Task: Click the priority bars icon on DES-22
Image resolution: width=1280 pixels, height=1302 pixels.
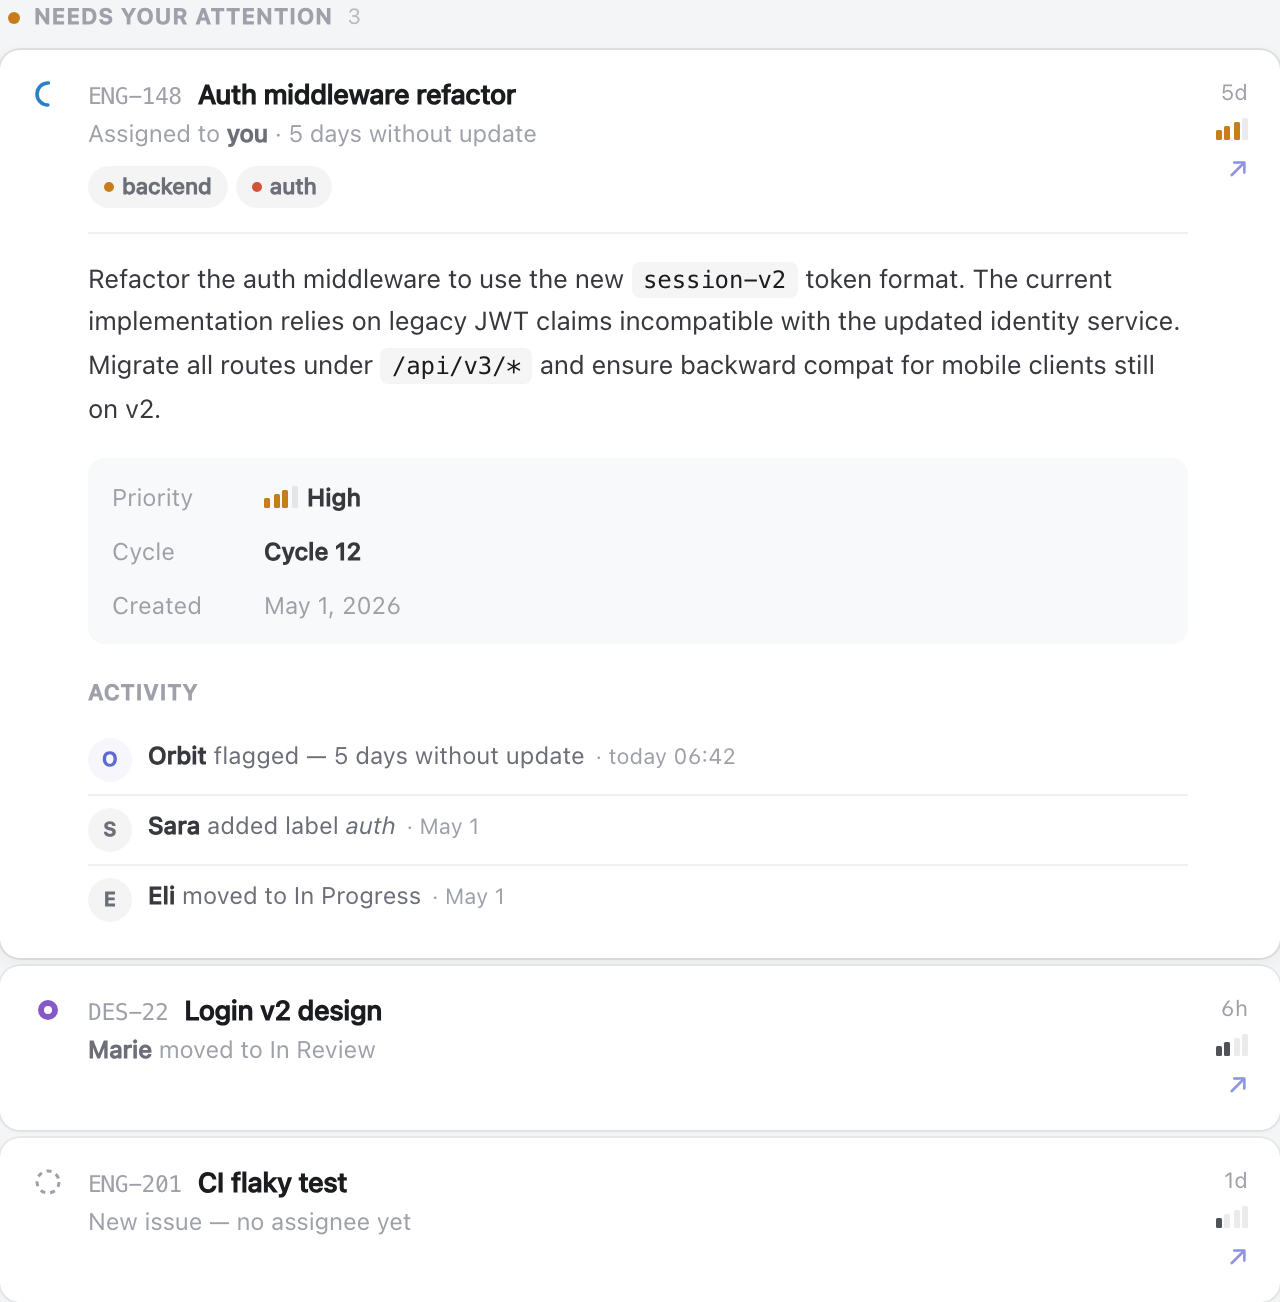Action: [x=1232, y=1047]
